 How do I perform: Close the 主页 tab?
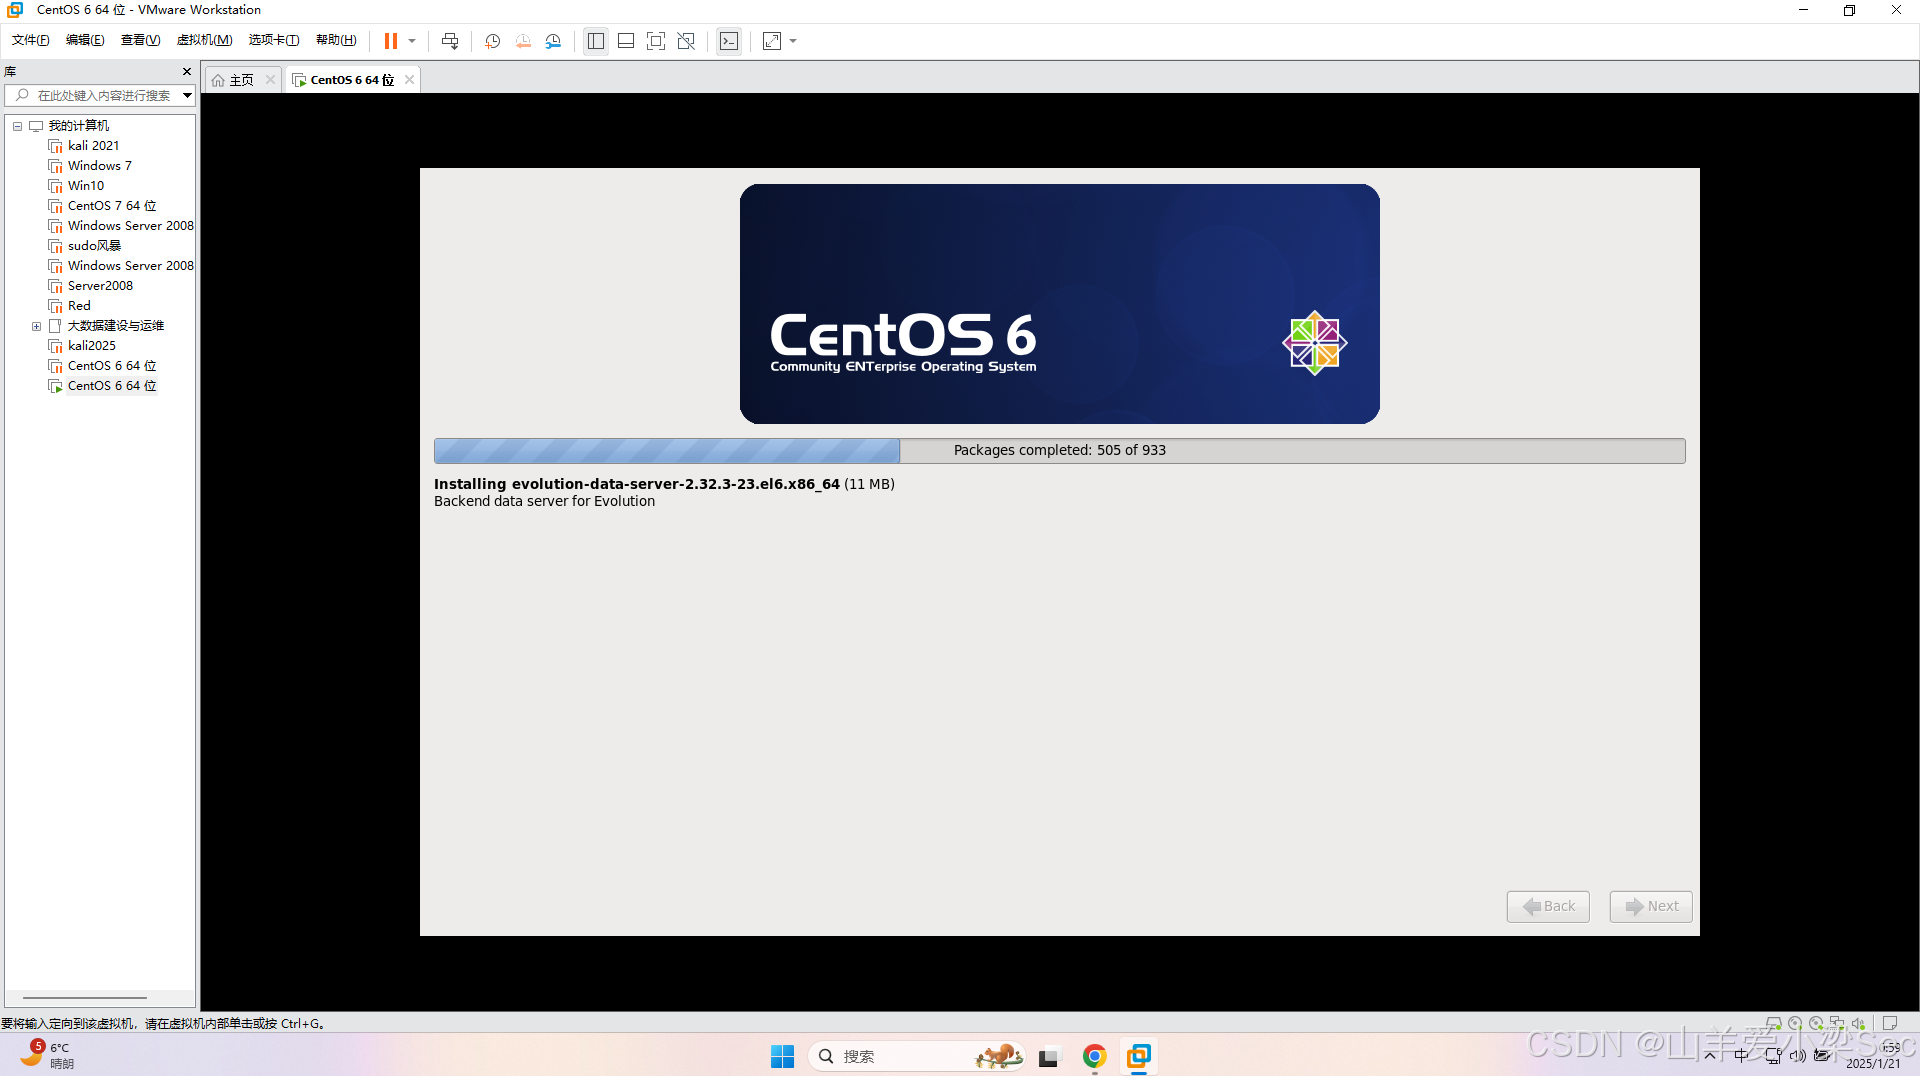pyautogui.click(x=270, y=80)
